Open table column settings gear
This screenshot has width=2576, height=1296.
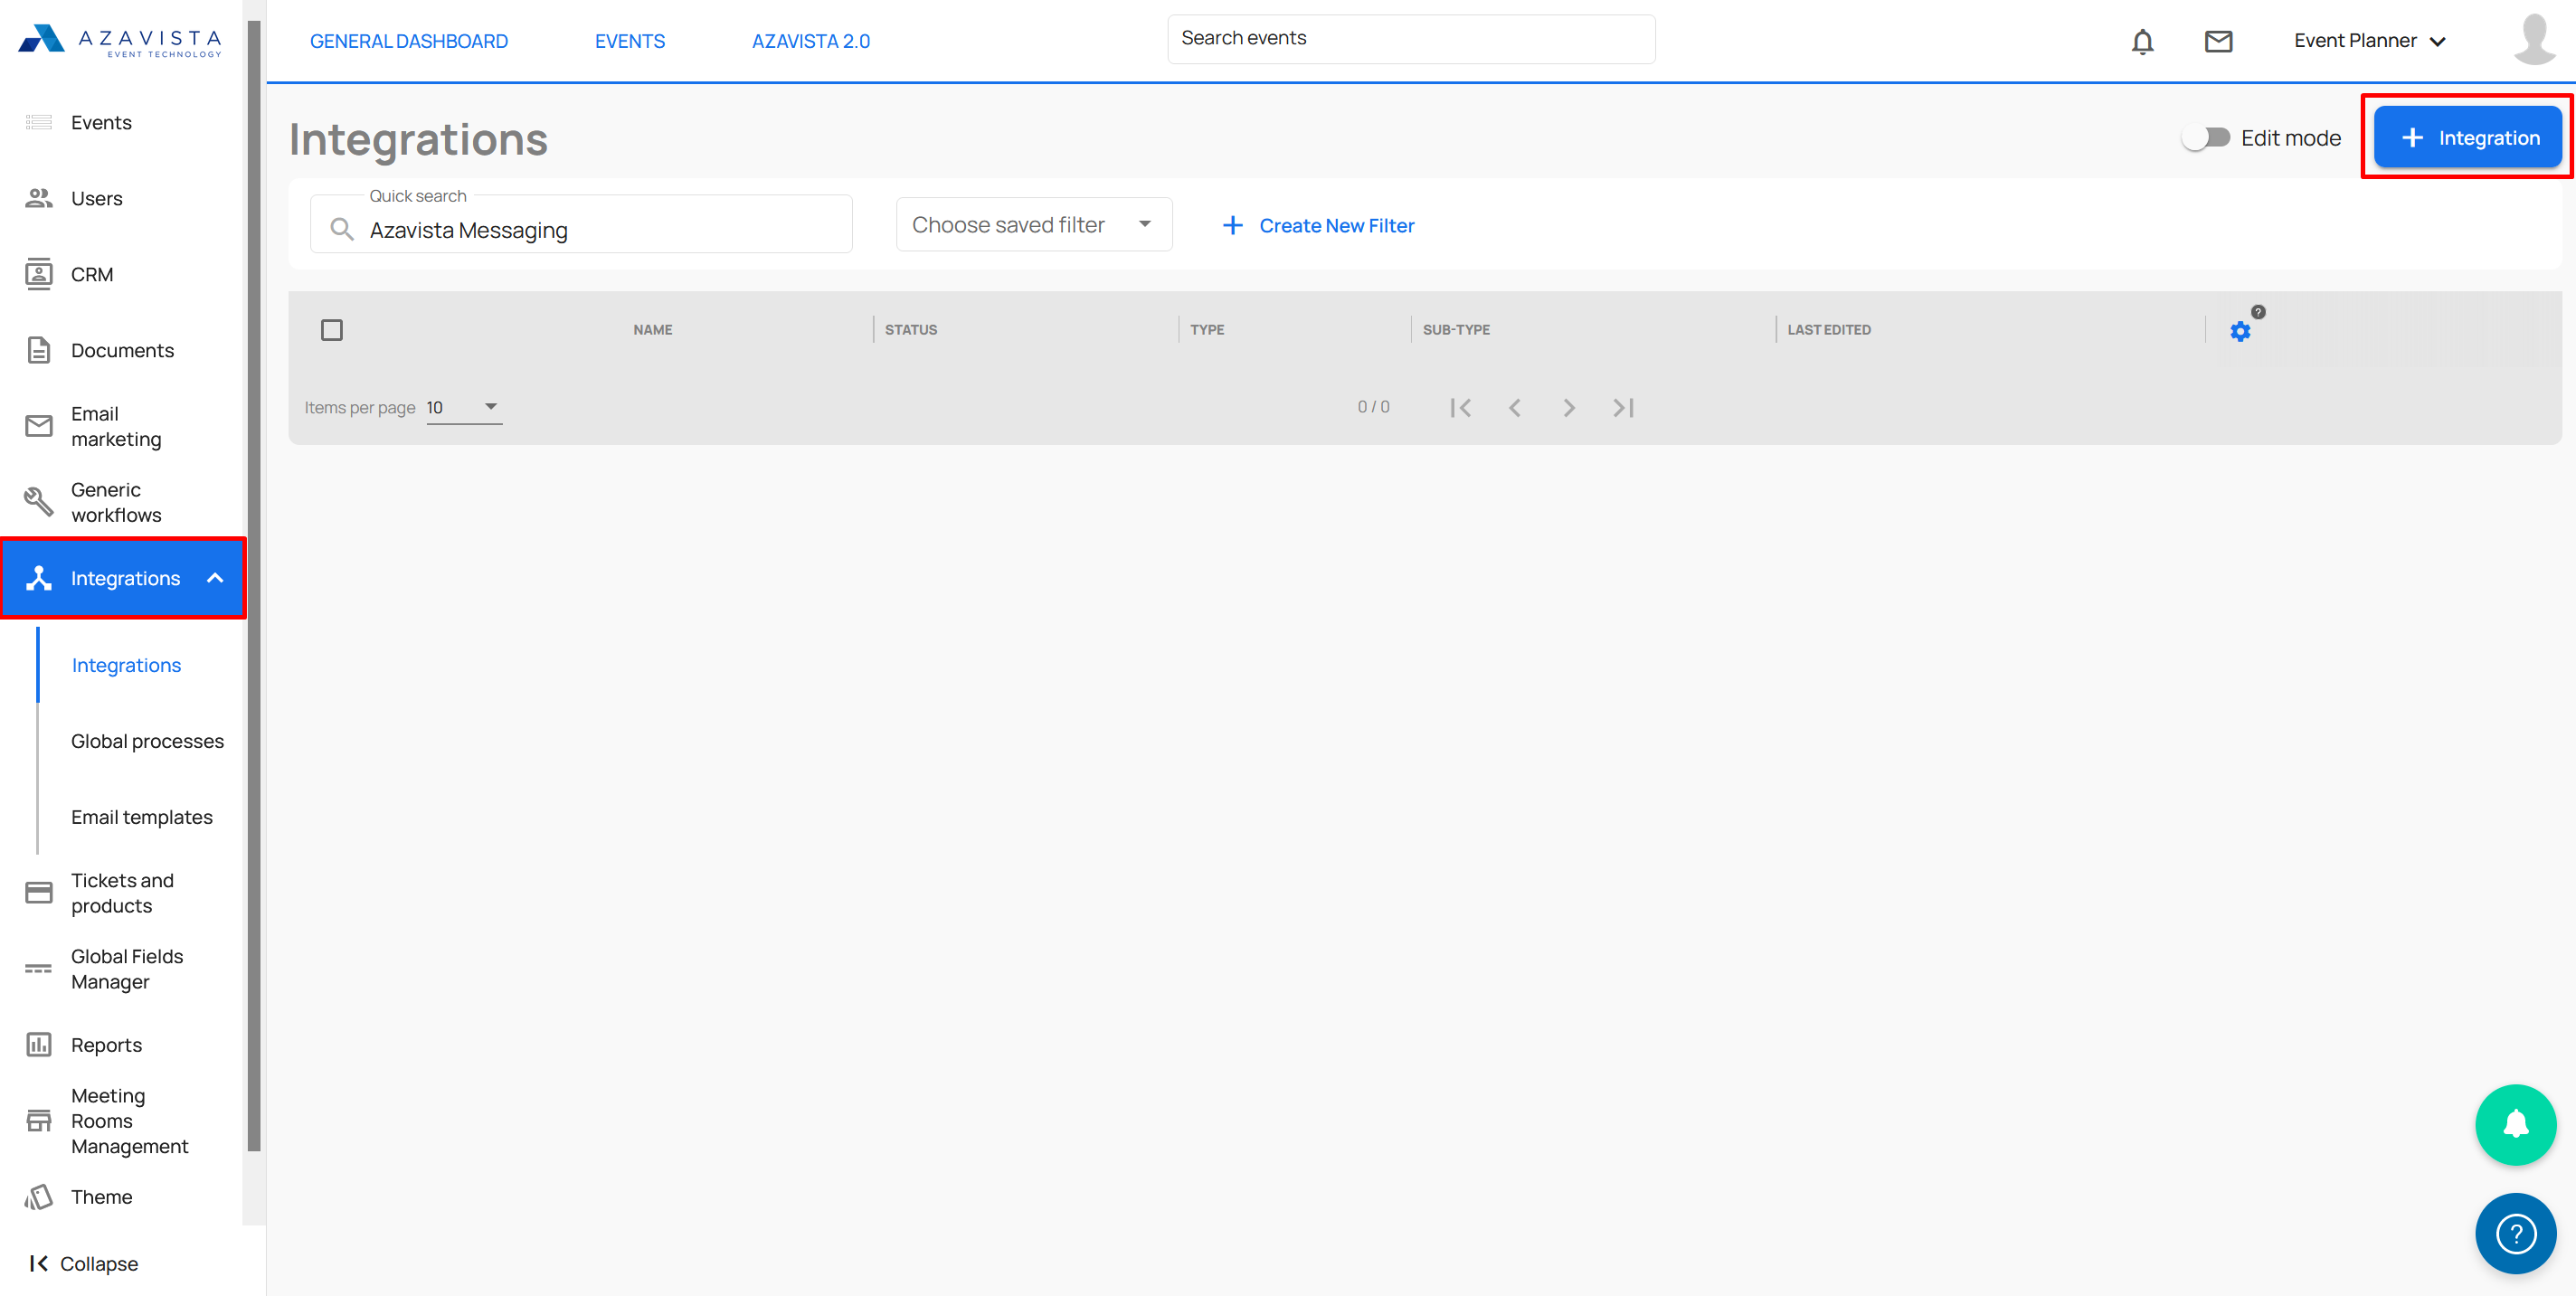[x=2240, y=331]
